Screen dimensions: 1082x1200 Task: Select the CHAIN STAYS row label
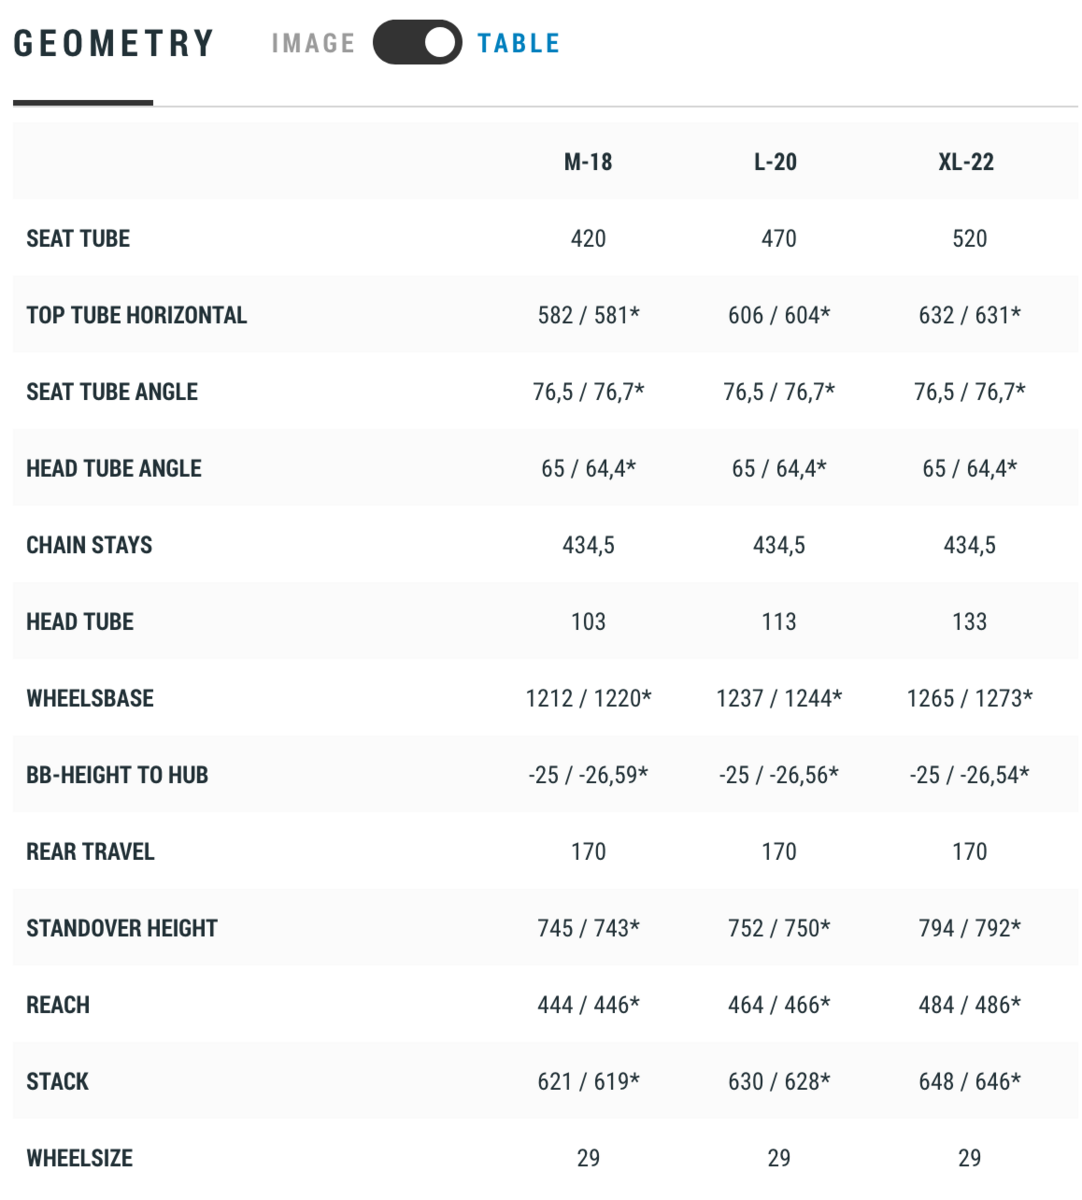point(89,545)
